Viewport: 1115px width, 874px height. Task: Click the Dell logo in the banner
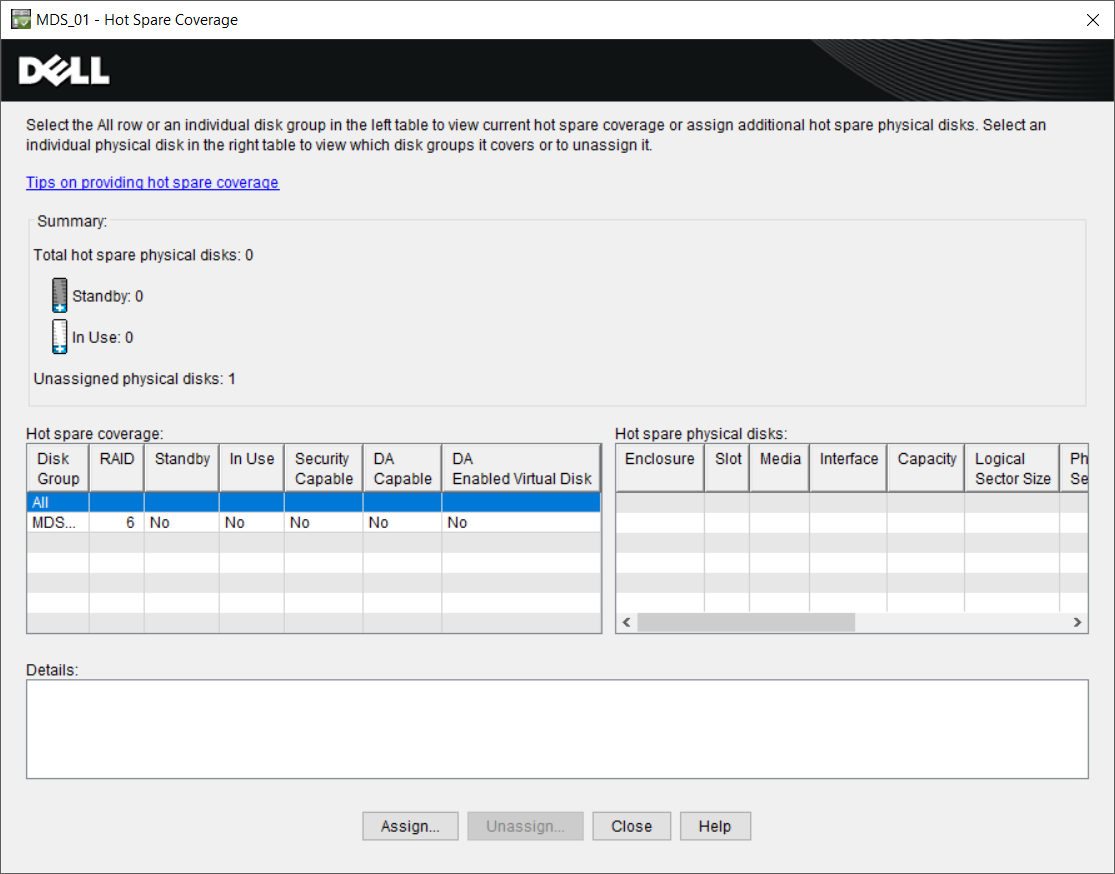pyautogui.click(x=64, y=71)
